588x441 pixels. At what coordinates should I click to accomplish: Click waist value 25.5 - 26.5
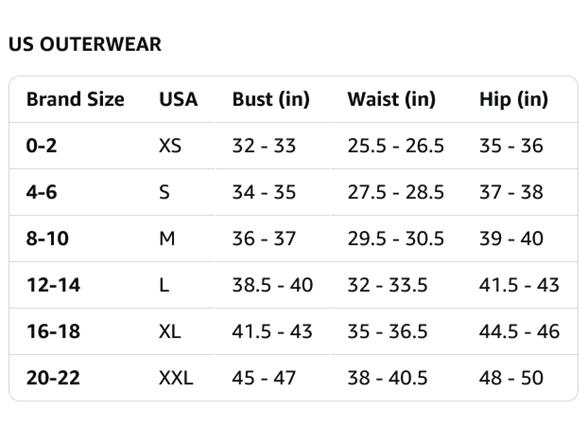click(396, 146)
